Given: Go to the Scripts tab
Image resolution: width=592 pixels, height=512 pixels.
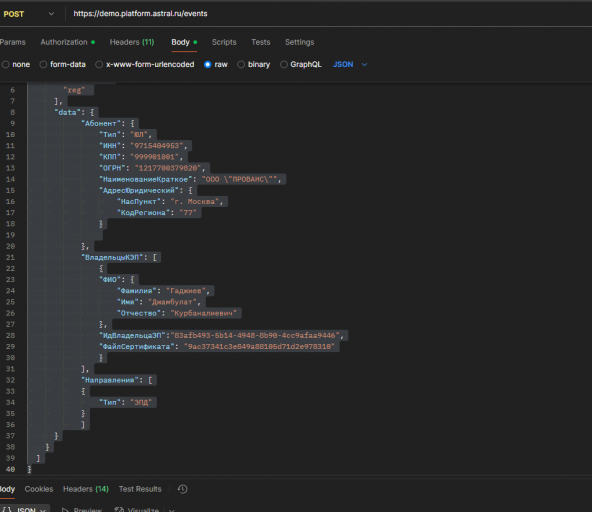Looking at the screenshot, I should pyautogui.click(x=224, y=42).
